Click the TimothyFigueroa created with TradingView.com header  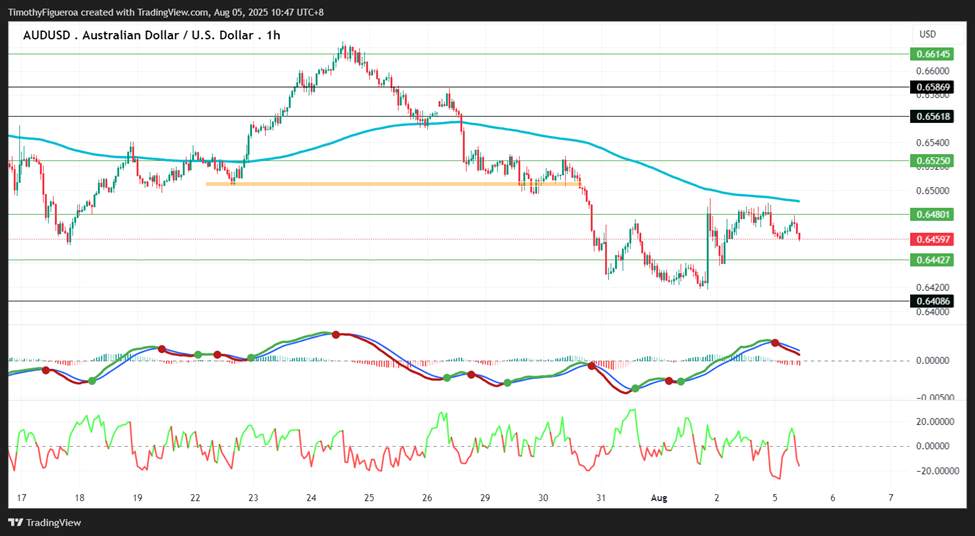click(165, 12)
